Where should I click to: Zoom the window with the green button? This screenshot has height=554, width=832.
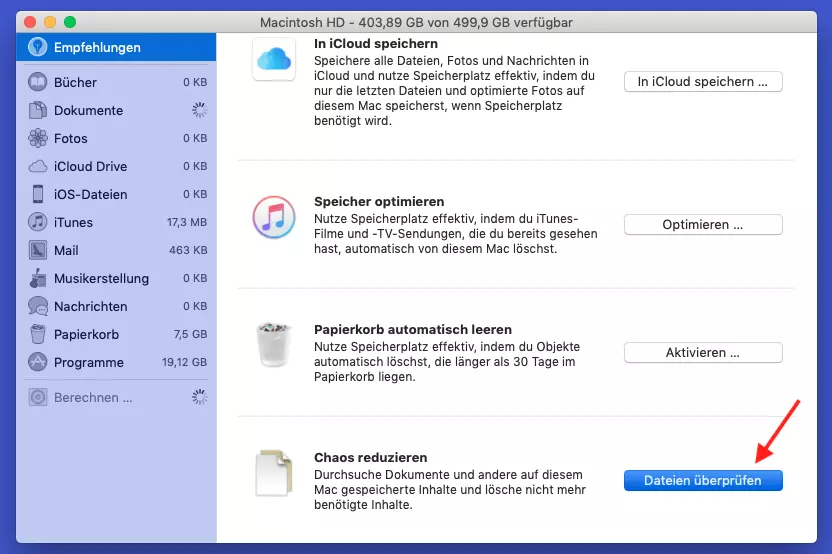tap(70, 22)
